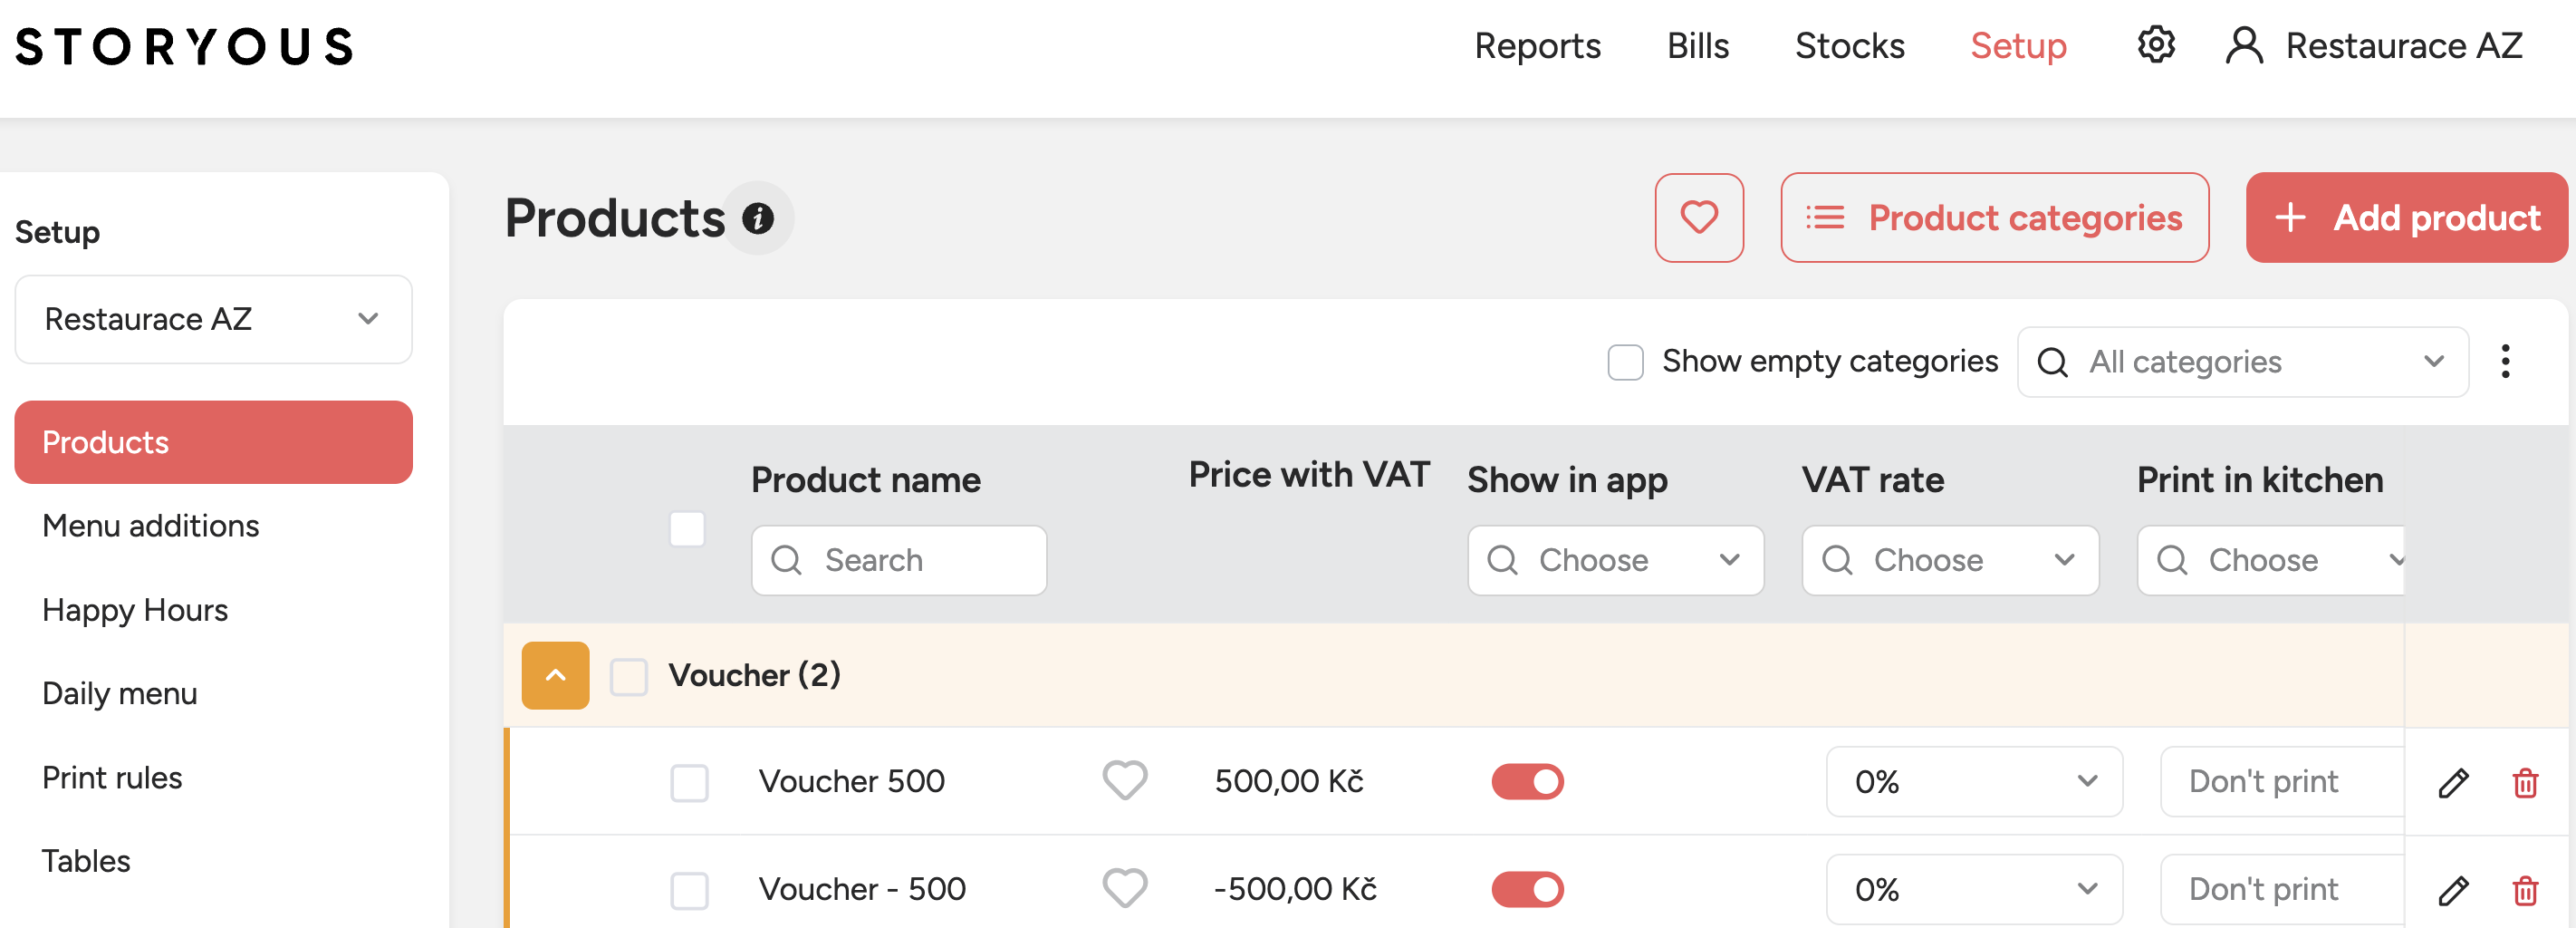2576x928 pixels.
Task: Open the three-dot more options menu
Action: pyautogui.click(x=2505, y=361)
